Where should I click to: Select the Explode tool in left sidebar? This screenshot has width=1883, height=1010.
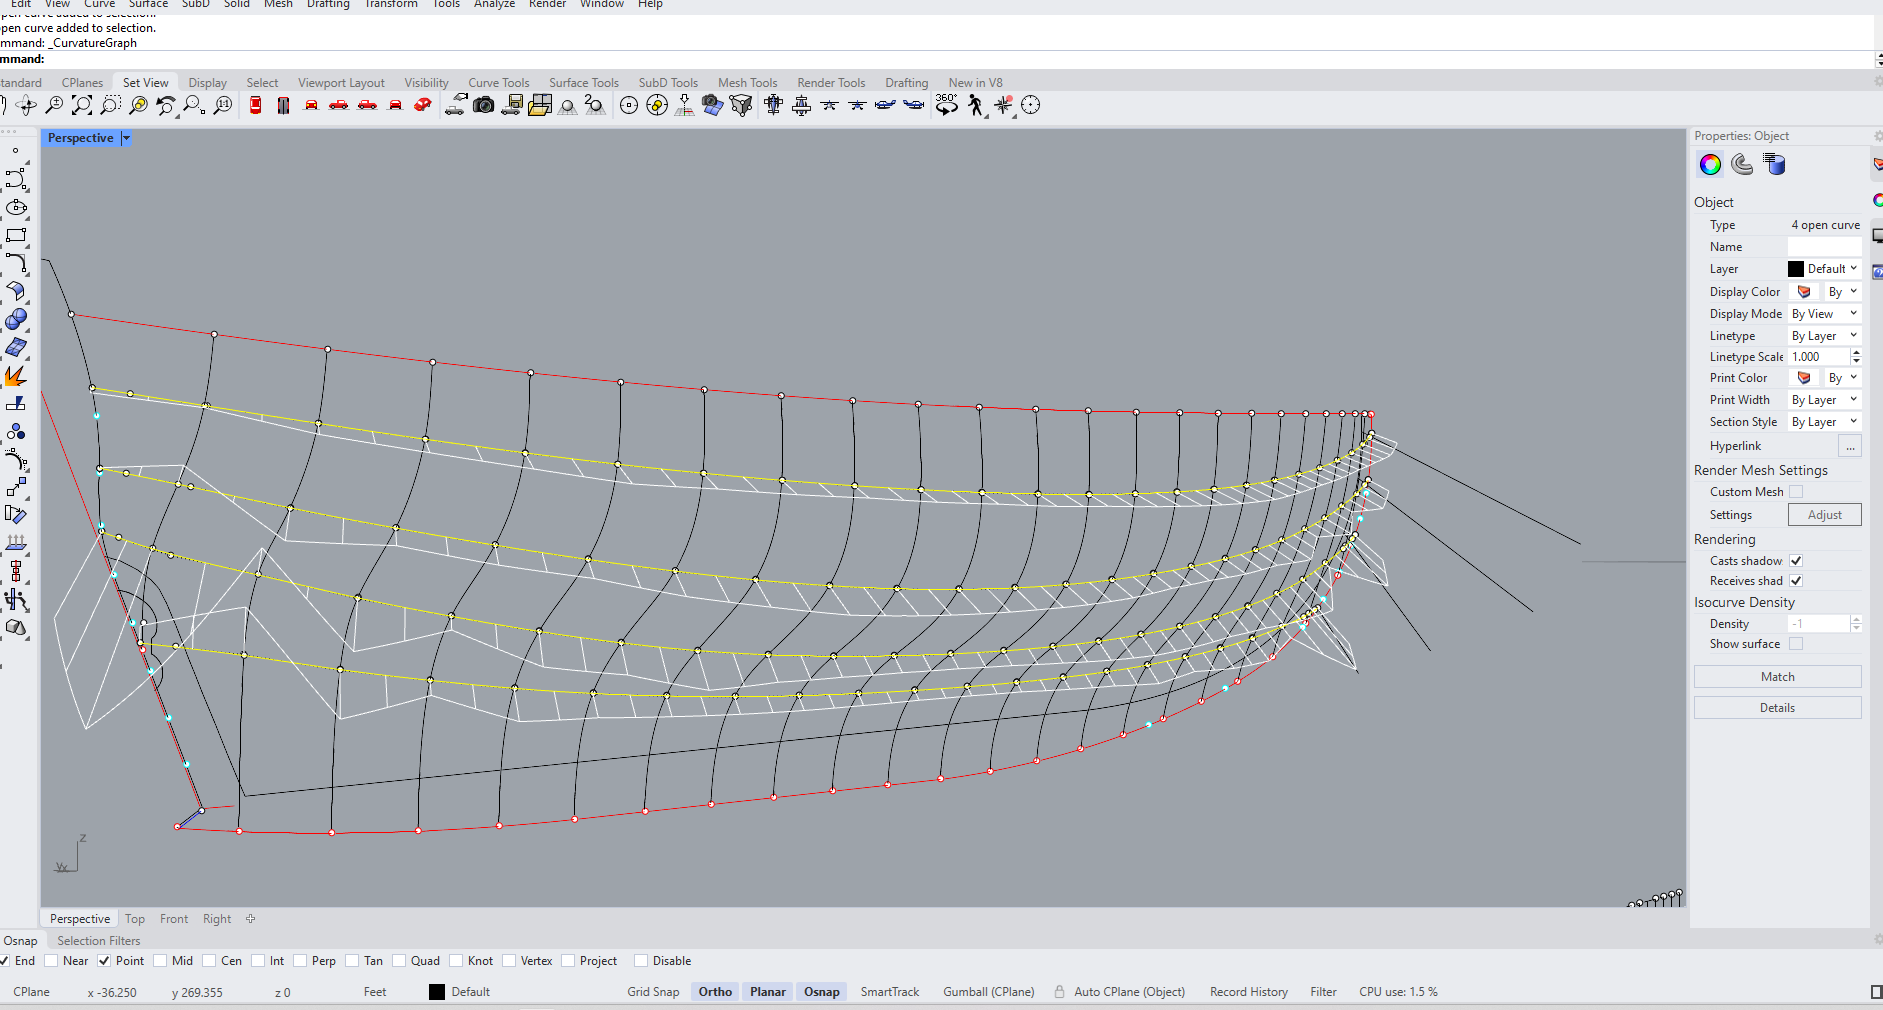point(15,376)
